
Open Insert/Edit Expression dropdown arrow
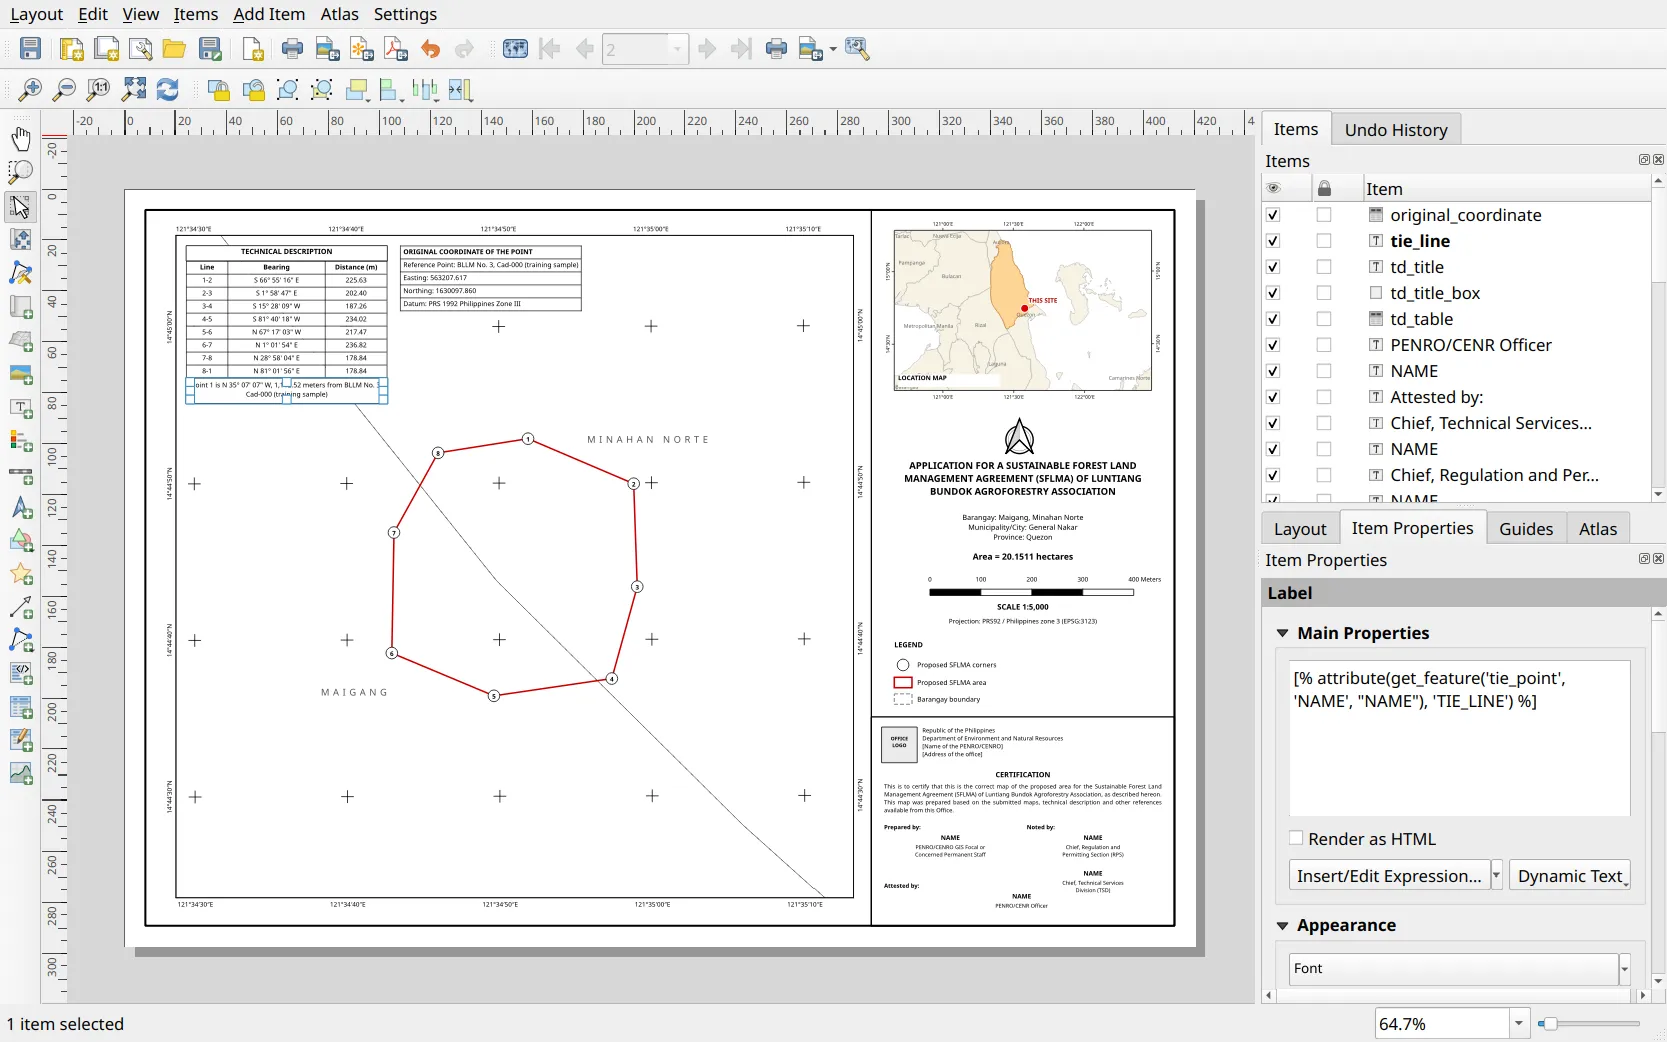pyautogui.click(x=1497, y=876)
